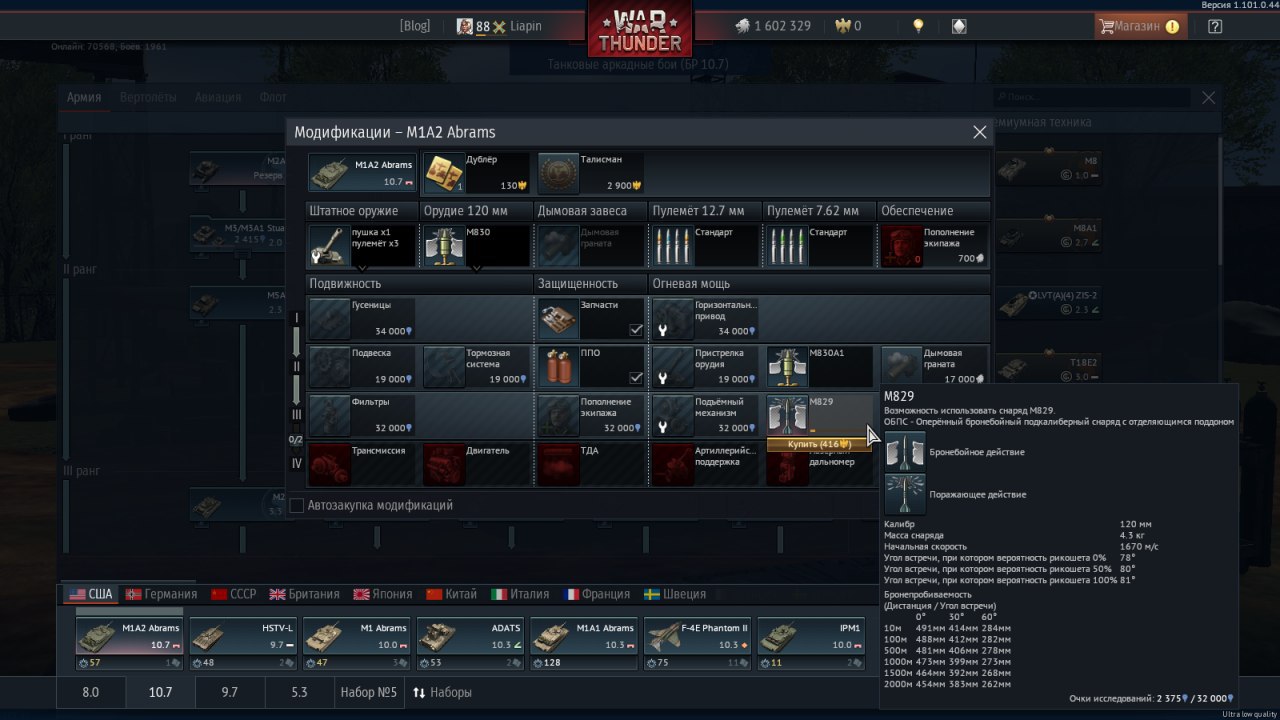The width and height of the screenshot is (1280, 720).
Task: Open player profile Liapin
Action: click(499, 26)
